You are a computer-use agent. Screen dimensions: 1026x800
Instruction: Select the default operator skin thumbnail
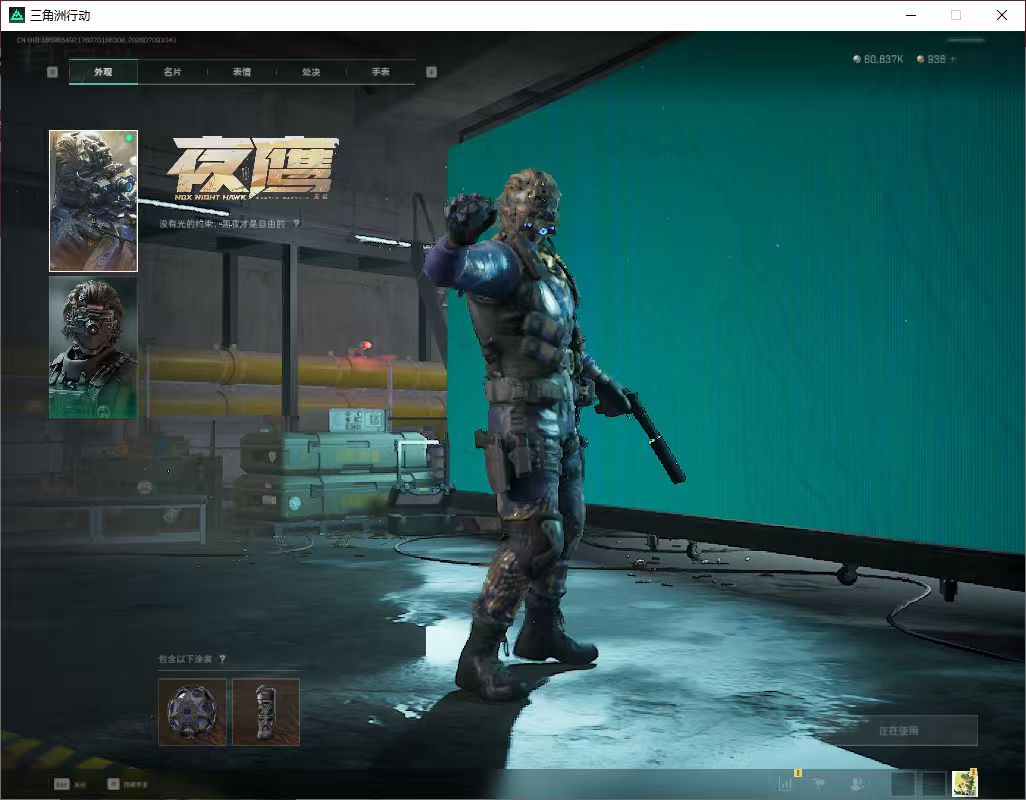[x=94, y=347]
